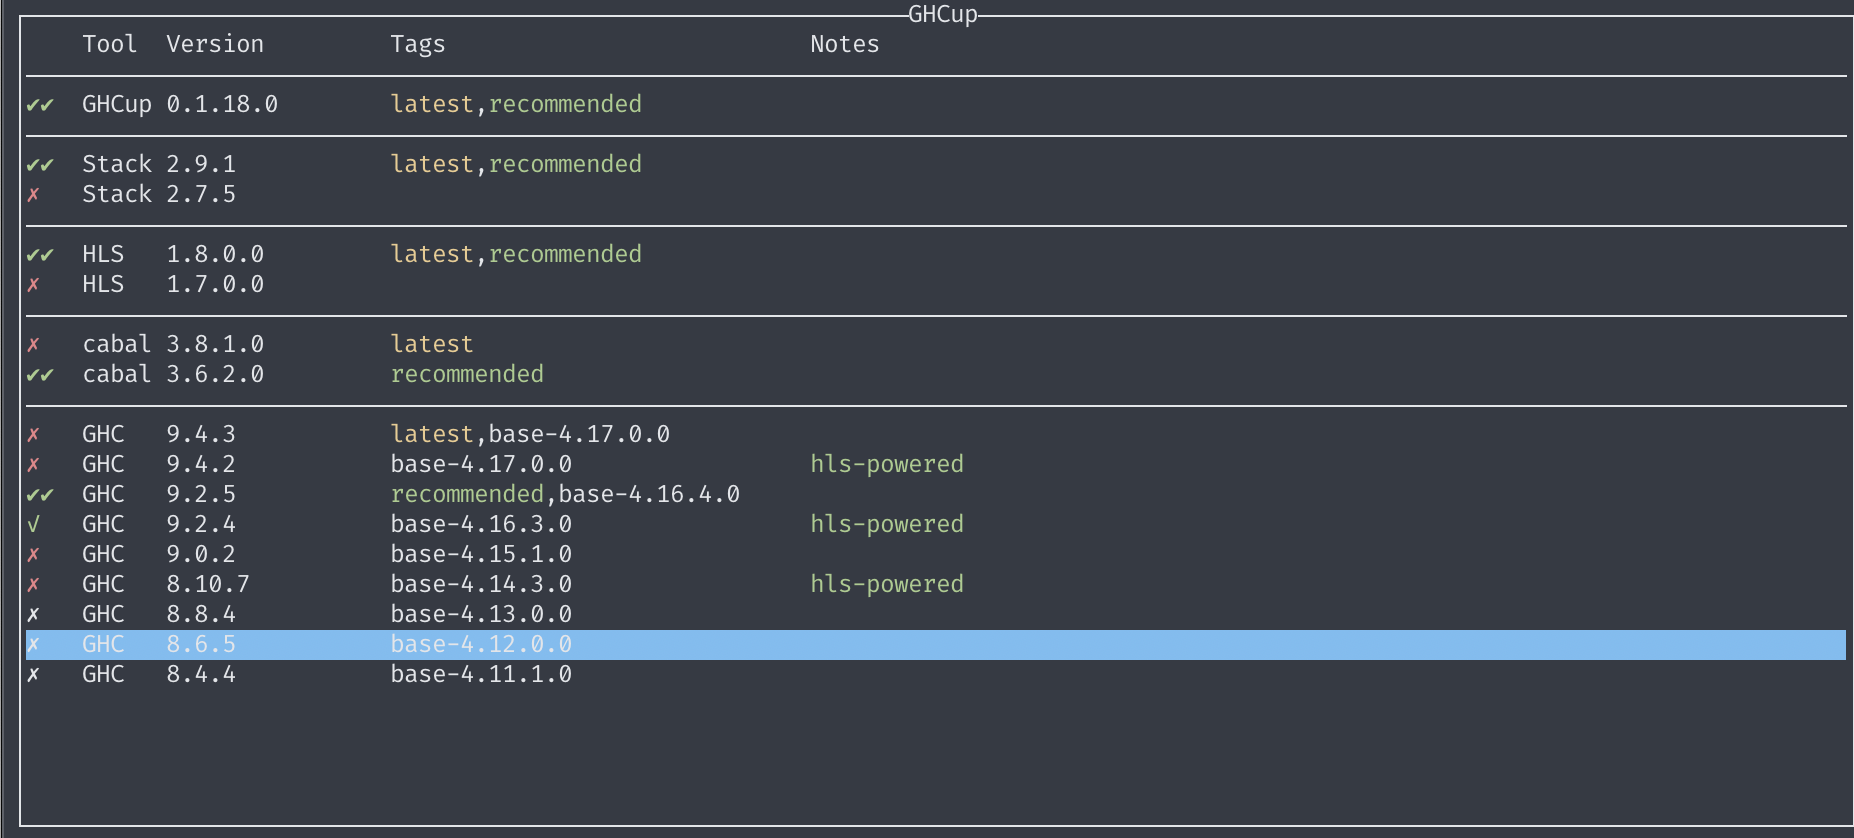This screenshot has width=1854, height=838.
Task: Click the white cross beside GHC 8.8.4
Action: [x=33, y=615]
